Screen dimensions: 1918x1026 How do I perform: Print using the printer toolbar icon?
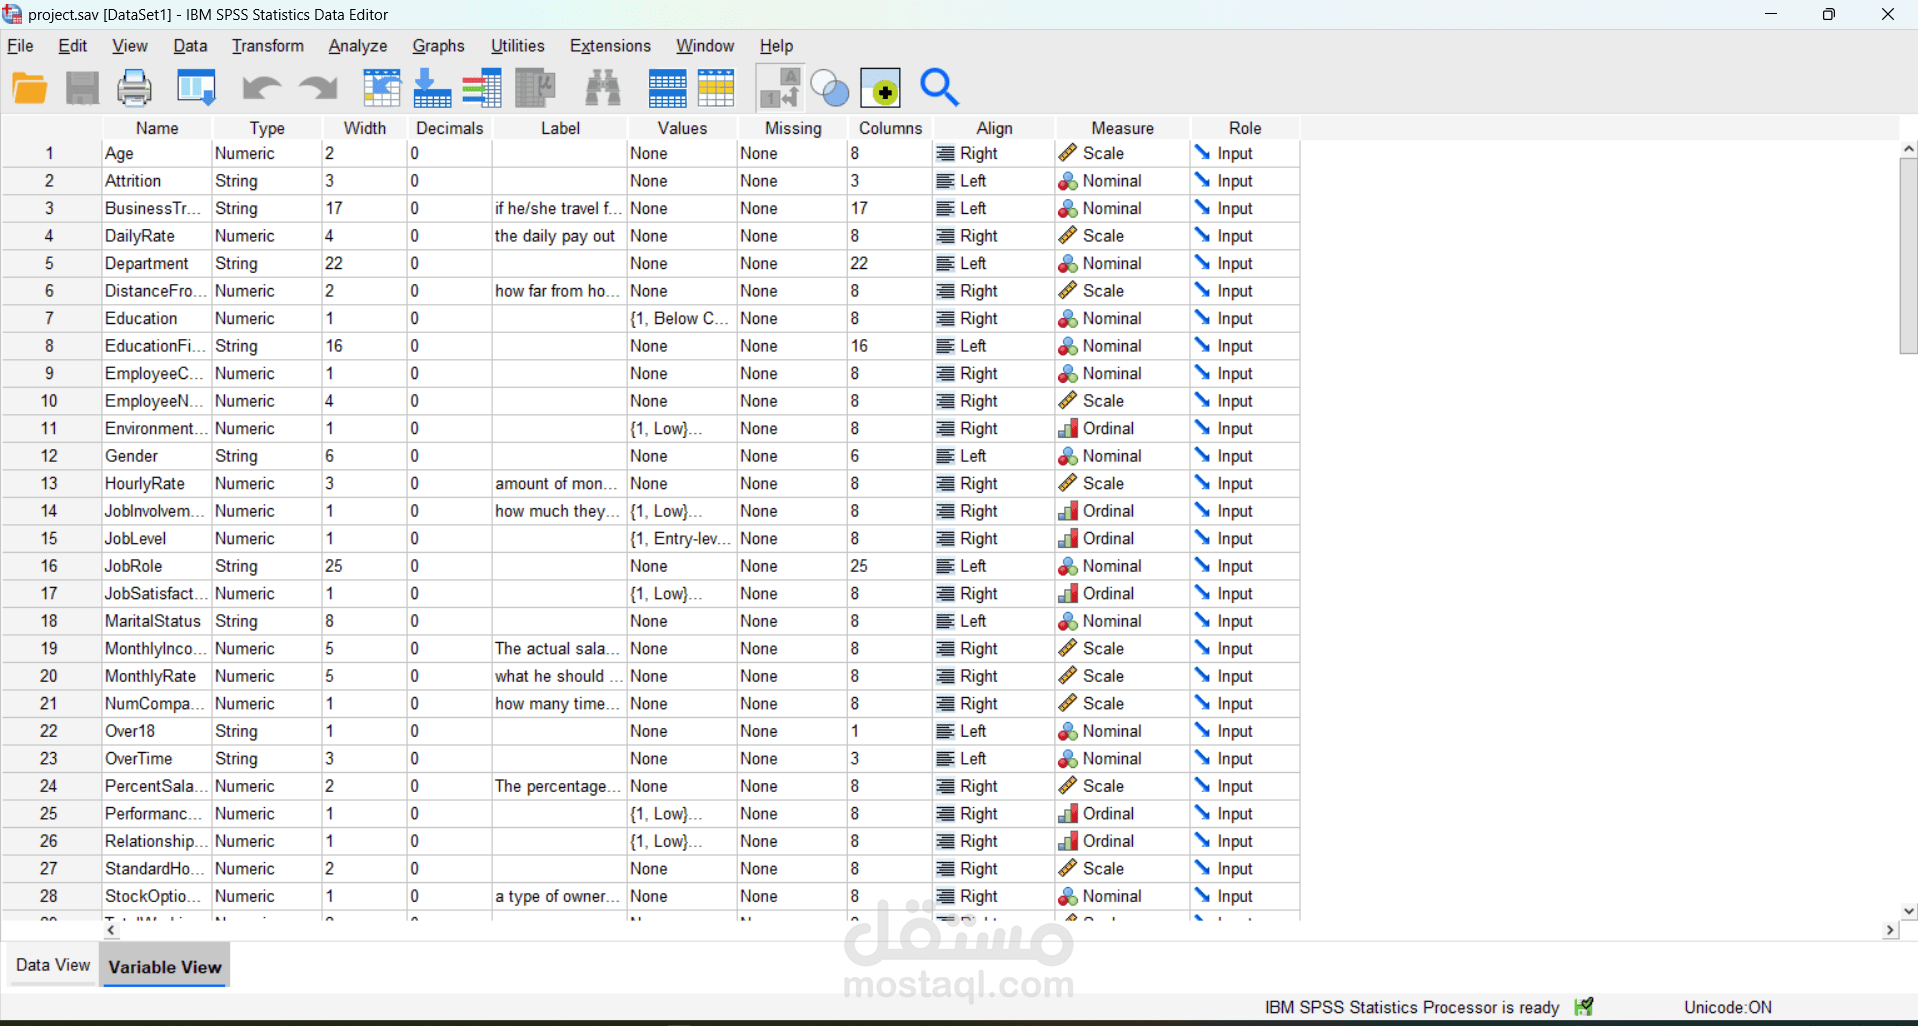[x=135, y=89]
